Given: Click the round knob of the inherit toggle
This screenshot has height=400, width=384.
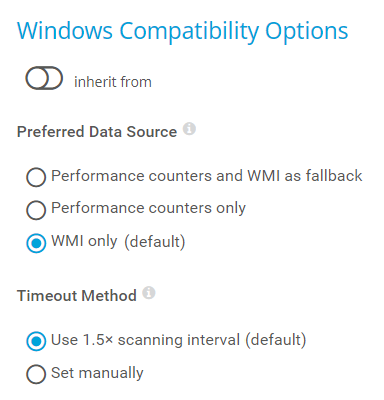Looking at the screenshot, I should point(38,78).
